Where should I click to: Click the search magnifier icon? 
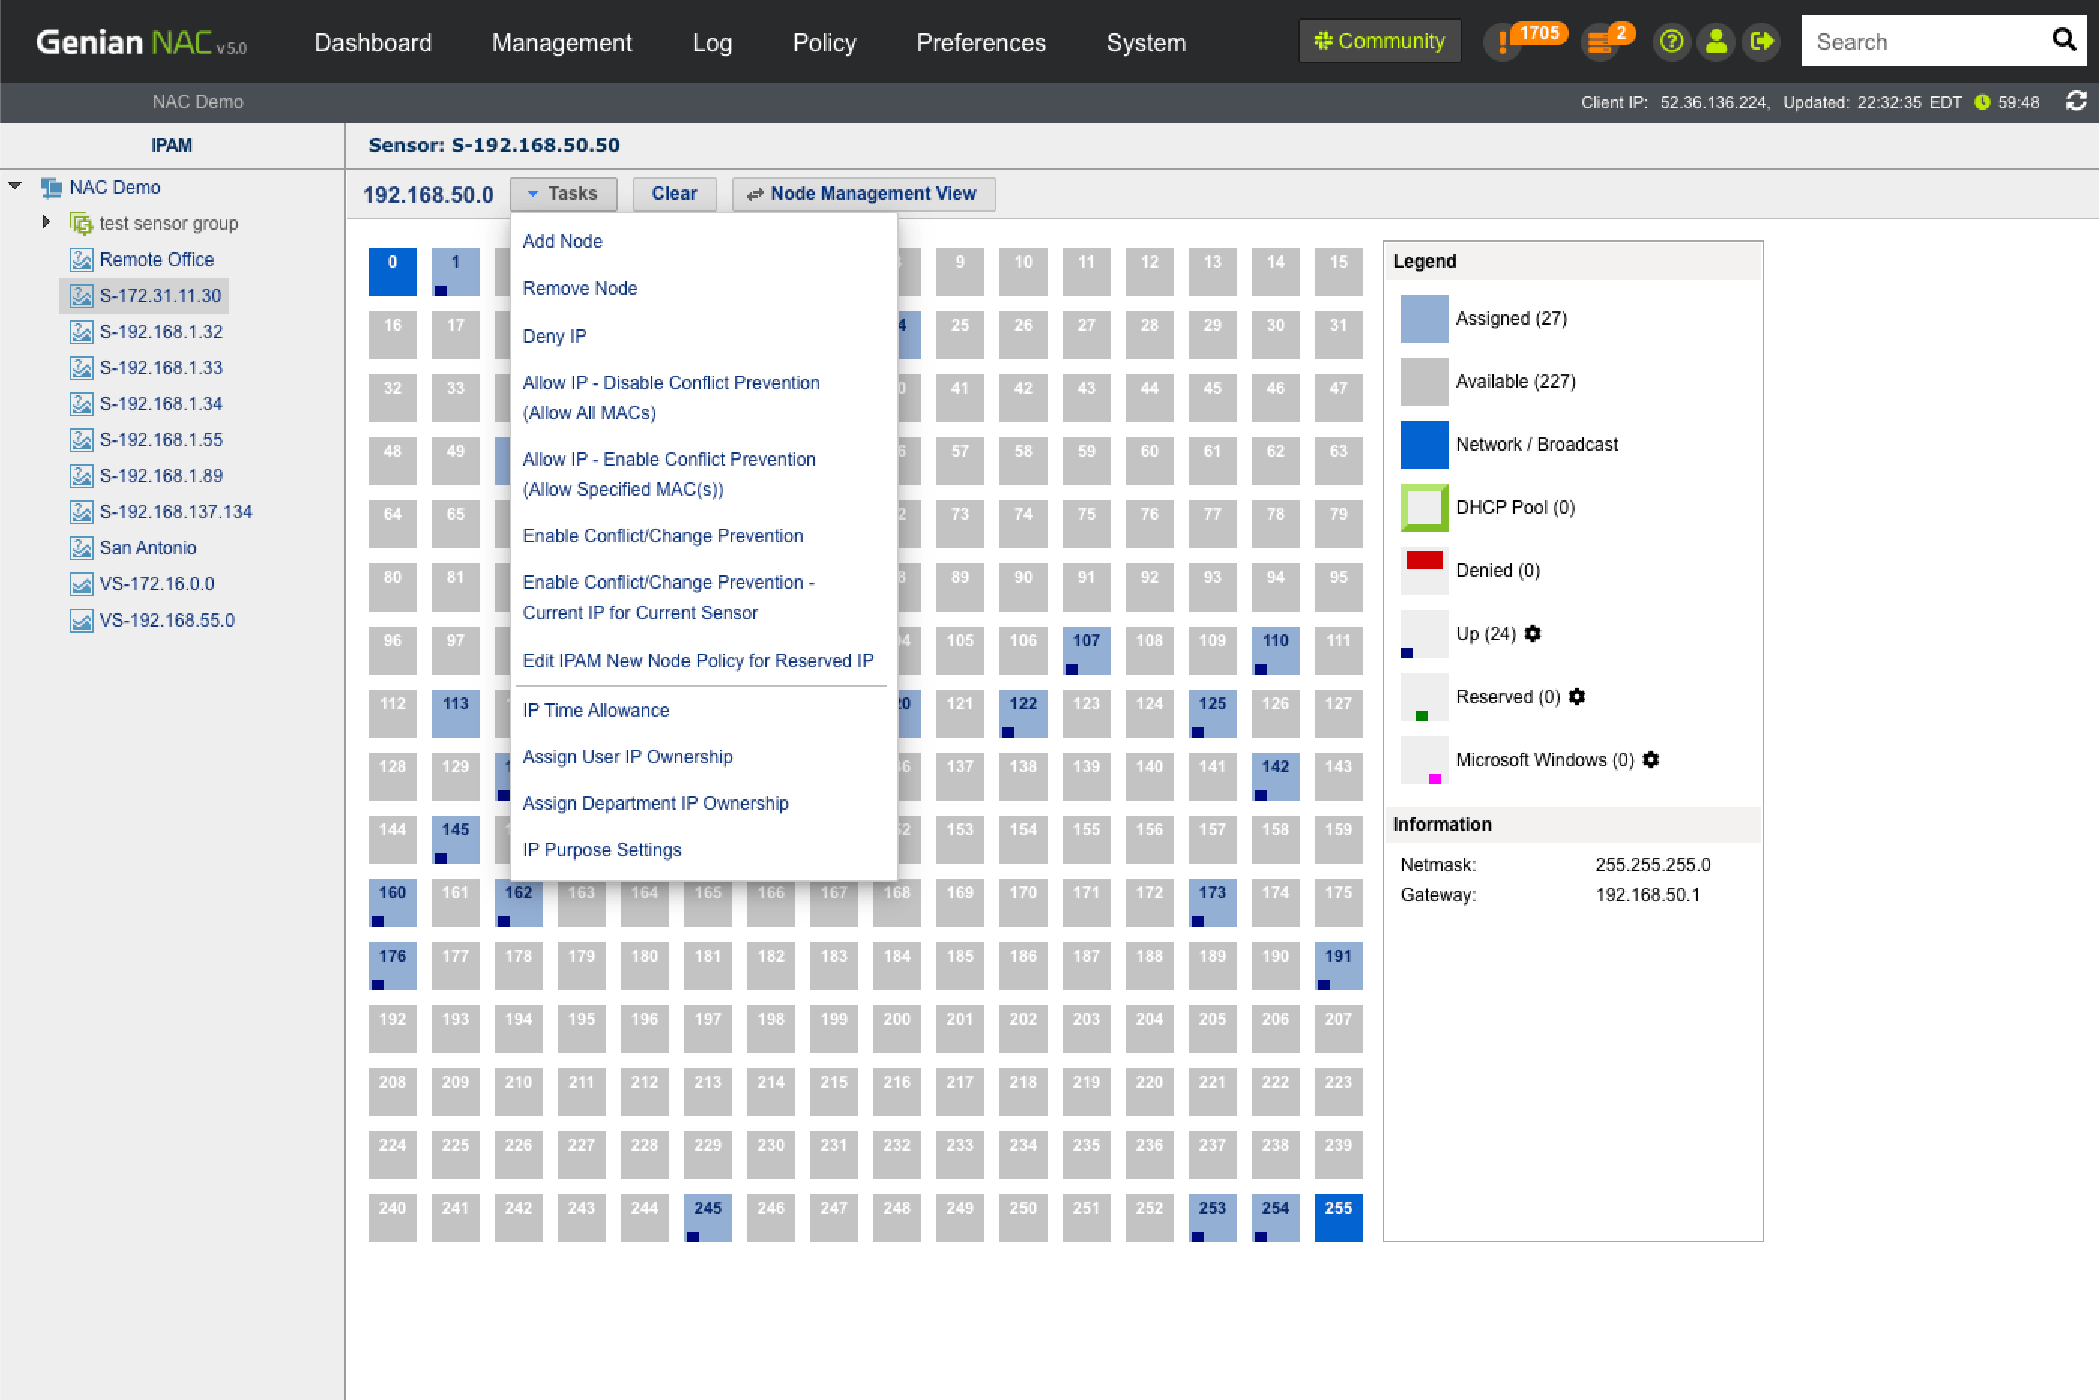2064,40
